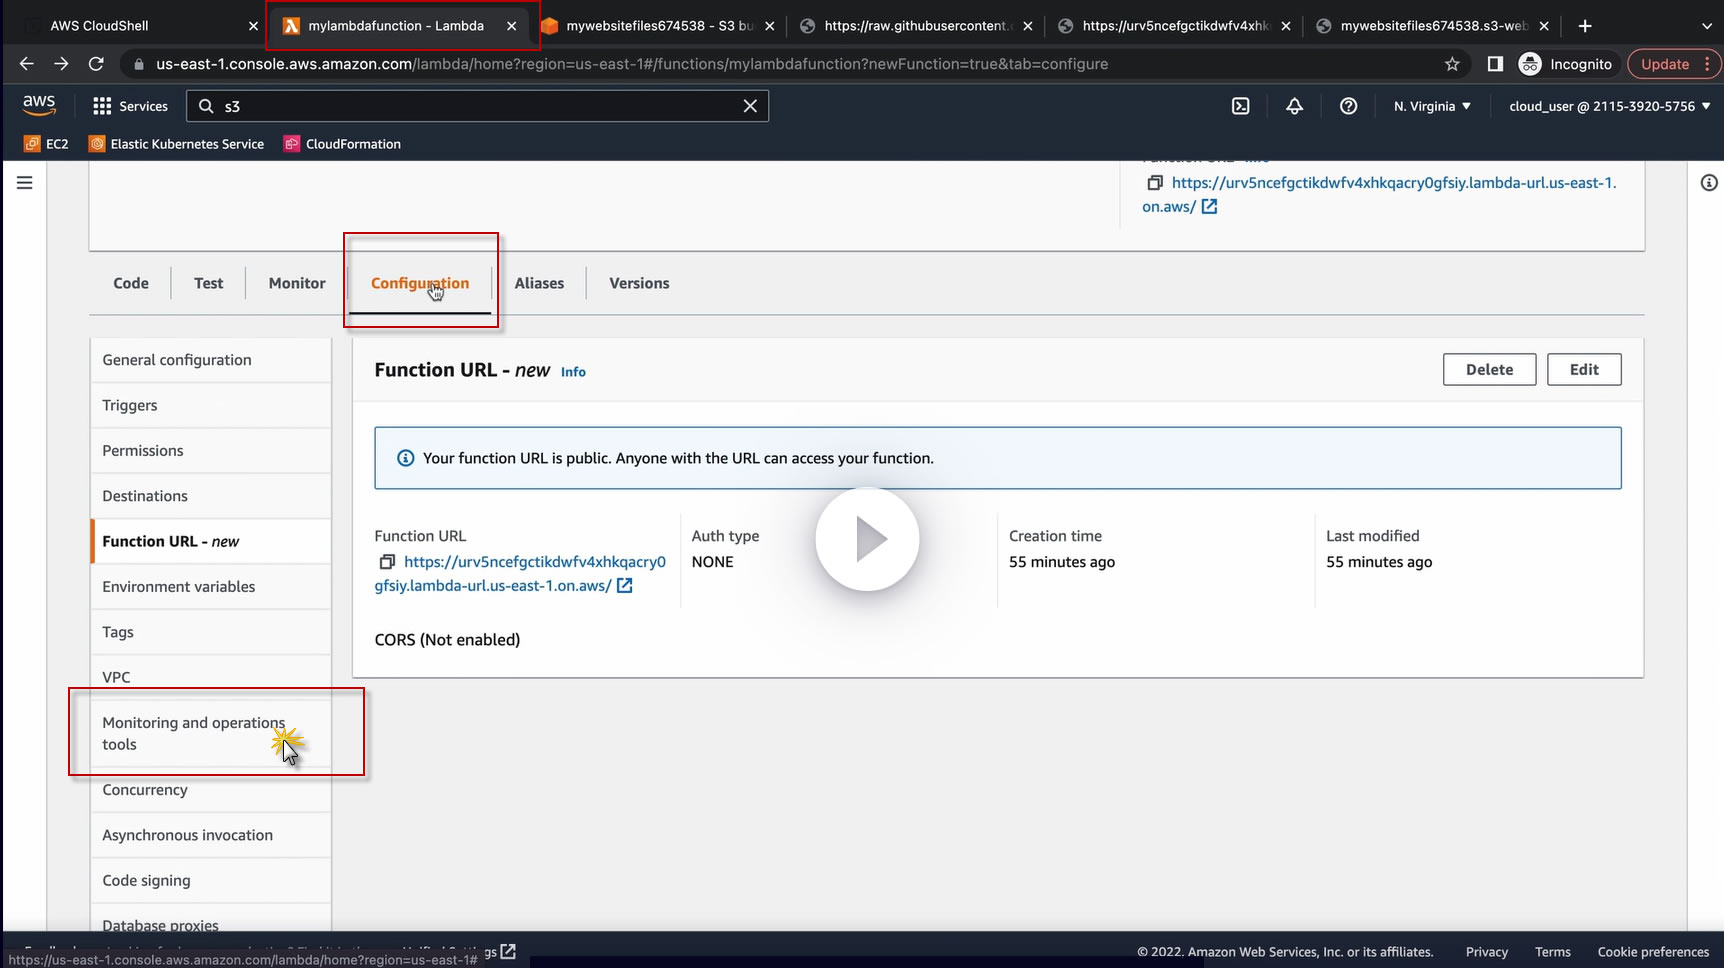The width and height of the screenshot is (1724, 968).
Task: Go back to the previous page
Action: pyautogui.click(x=27, y=64)
